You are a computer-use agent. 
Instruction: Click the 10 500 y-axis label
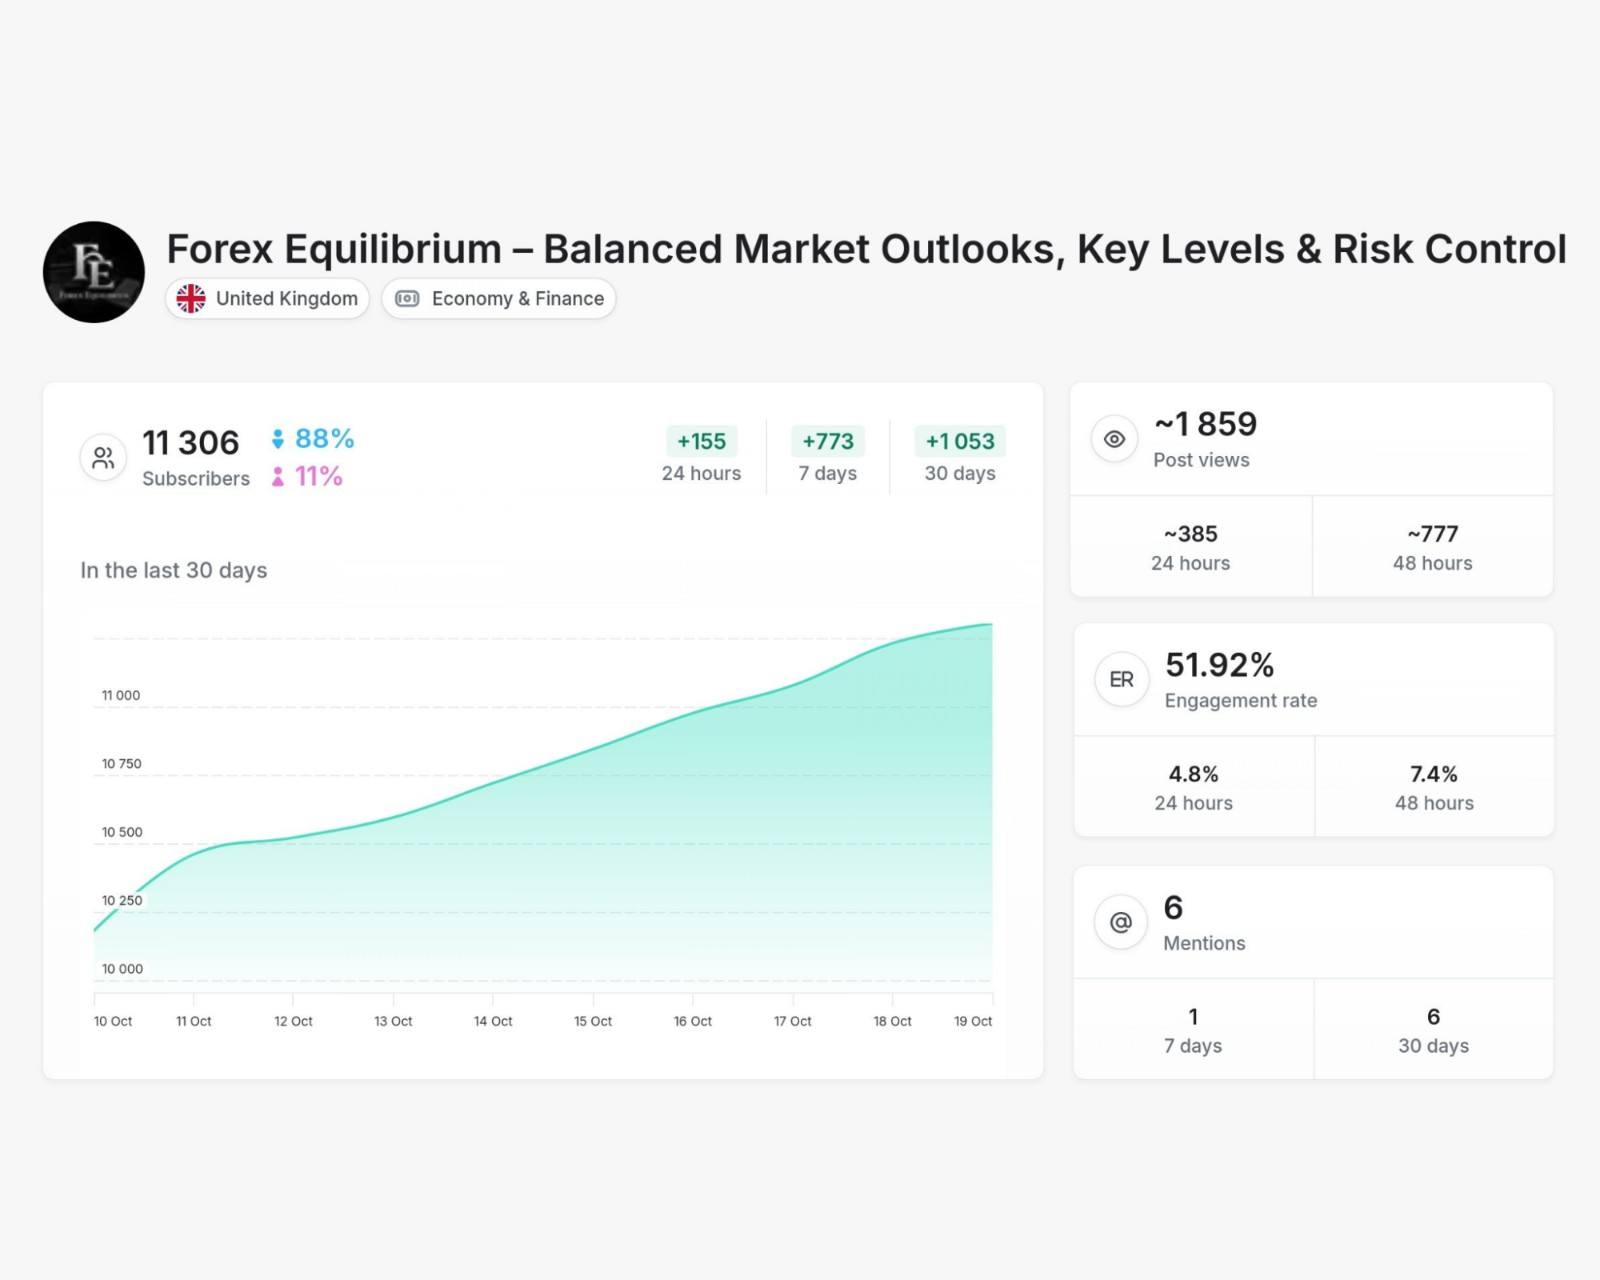pos(122,832)
